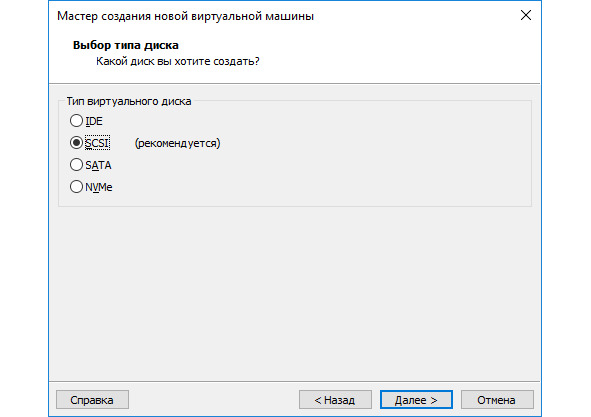Screen dimensions: 591x417
Task: Choose the SCSI radio button circle
Action: (76, 143)
